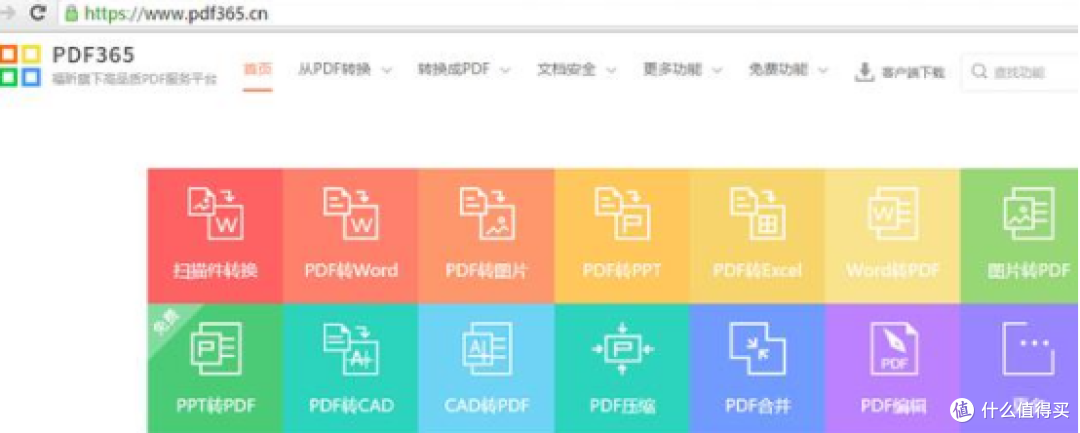
Task: Click the 图片转PDF label text
Action: pos(1028,271)
